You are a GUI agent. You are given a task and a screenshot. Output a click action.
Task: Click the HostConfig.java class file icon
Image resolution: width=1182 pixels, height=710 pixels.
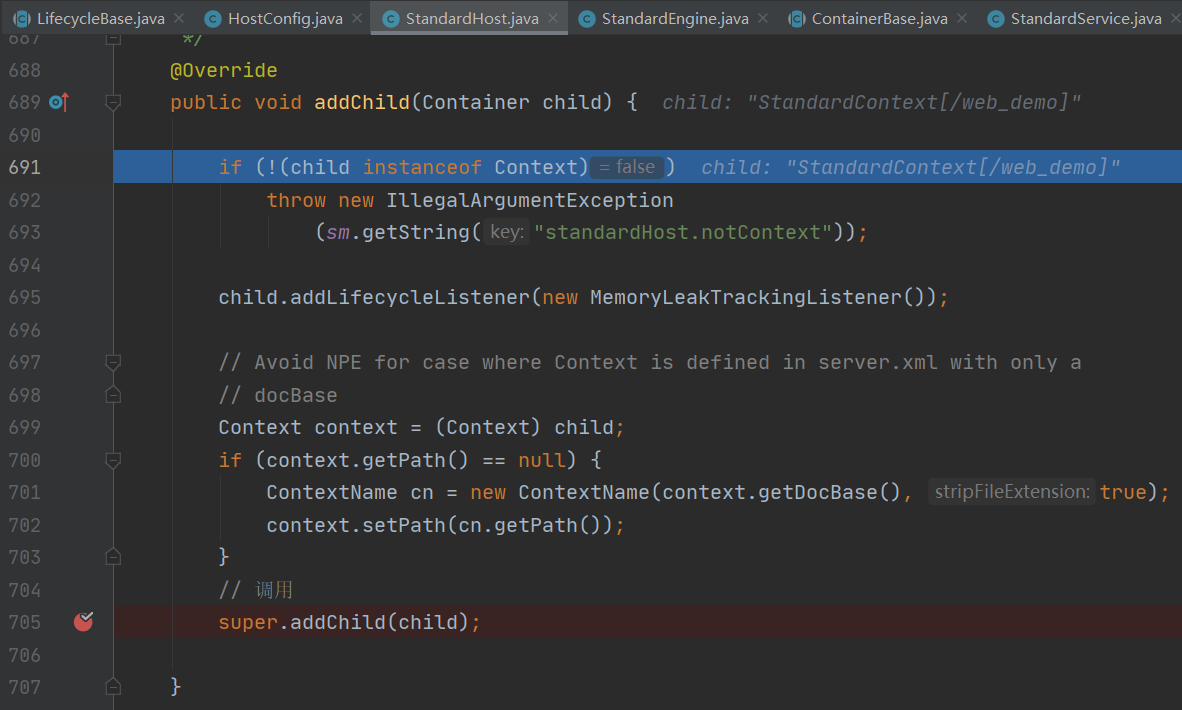[213, 19]
